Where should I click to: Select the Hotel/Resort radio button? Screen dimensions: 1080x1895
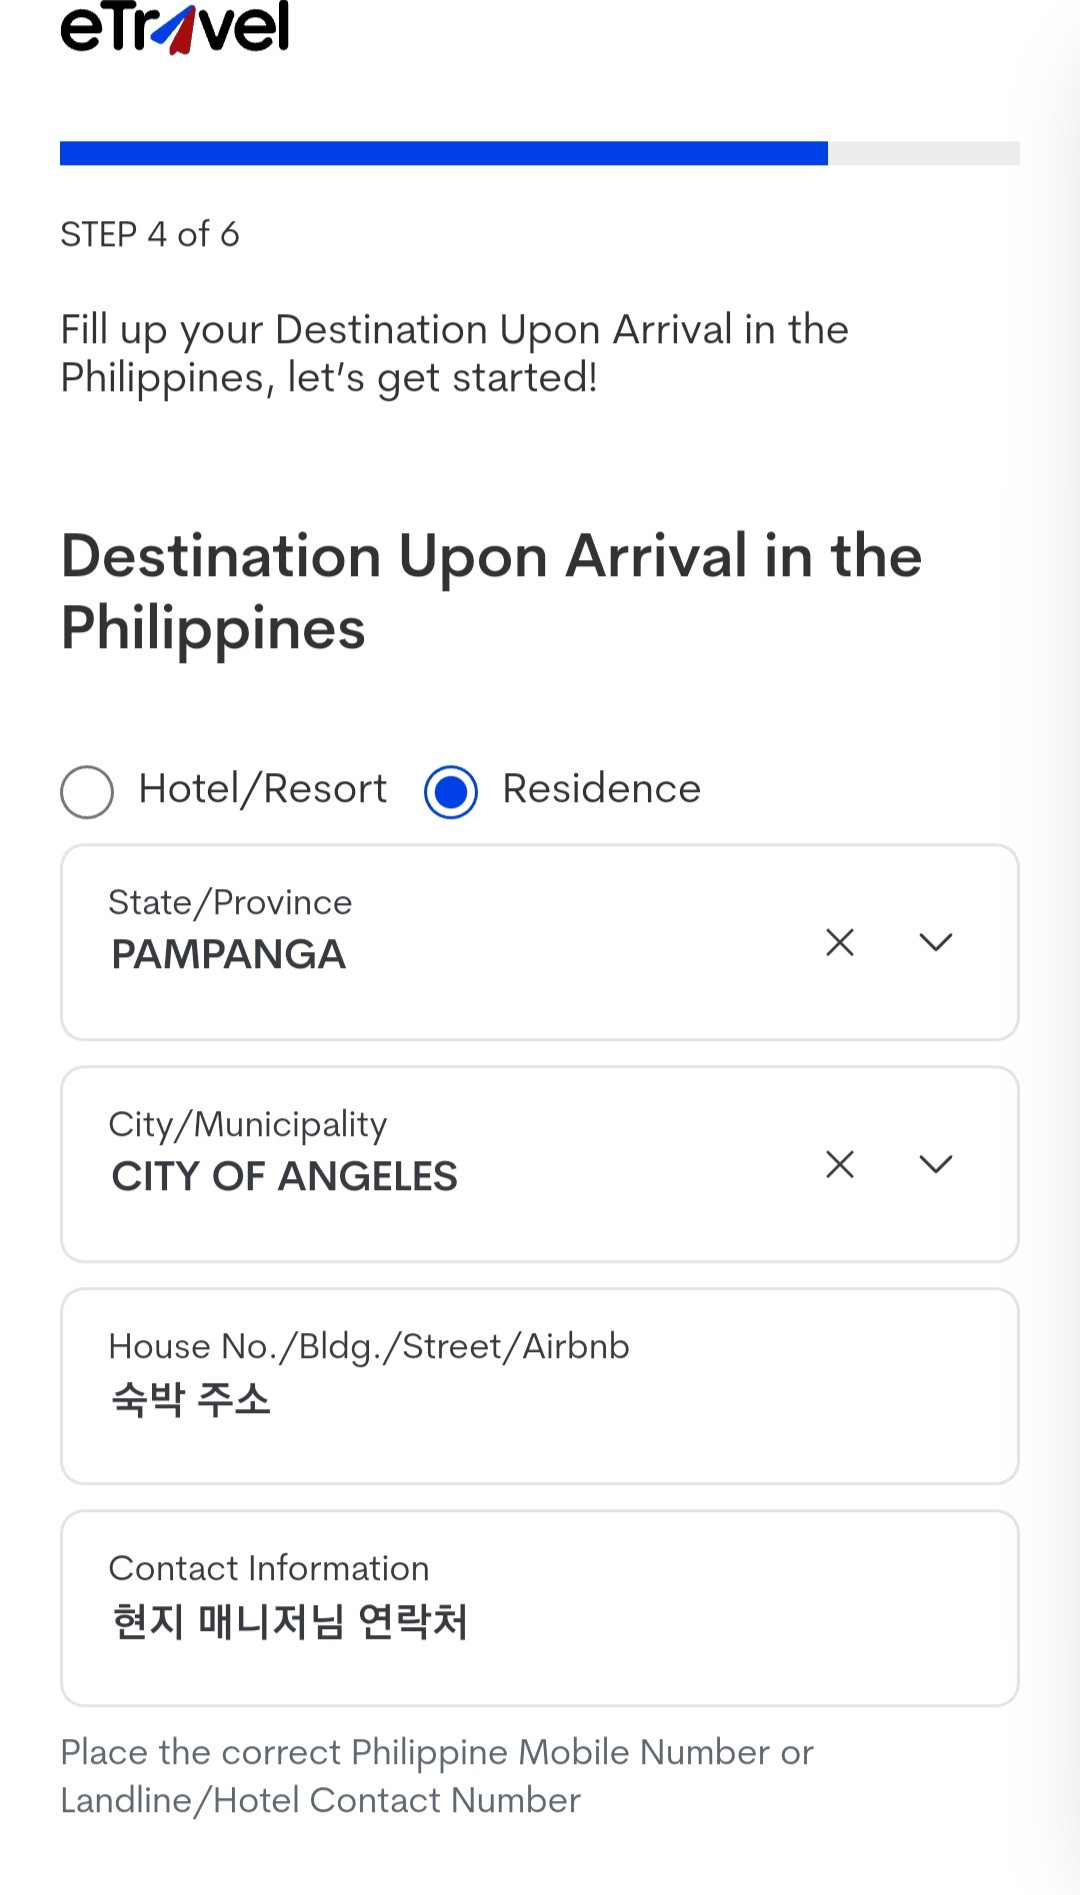[x=87, y=792]
